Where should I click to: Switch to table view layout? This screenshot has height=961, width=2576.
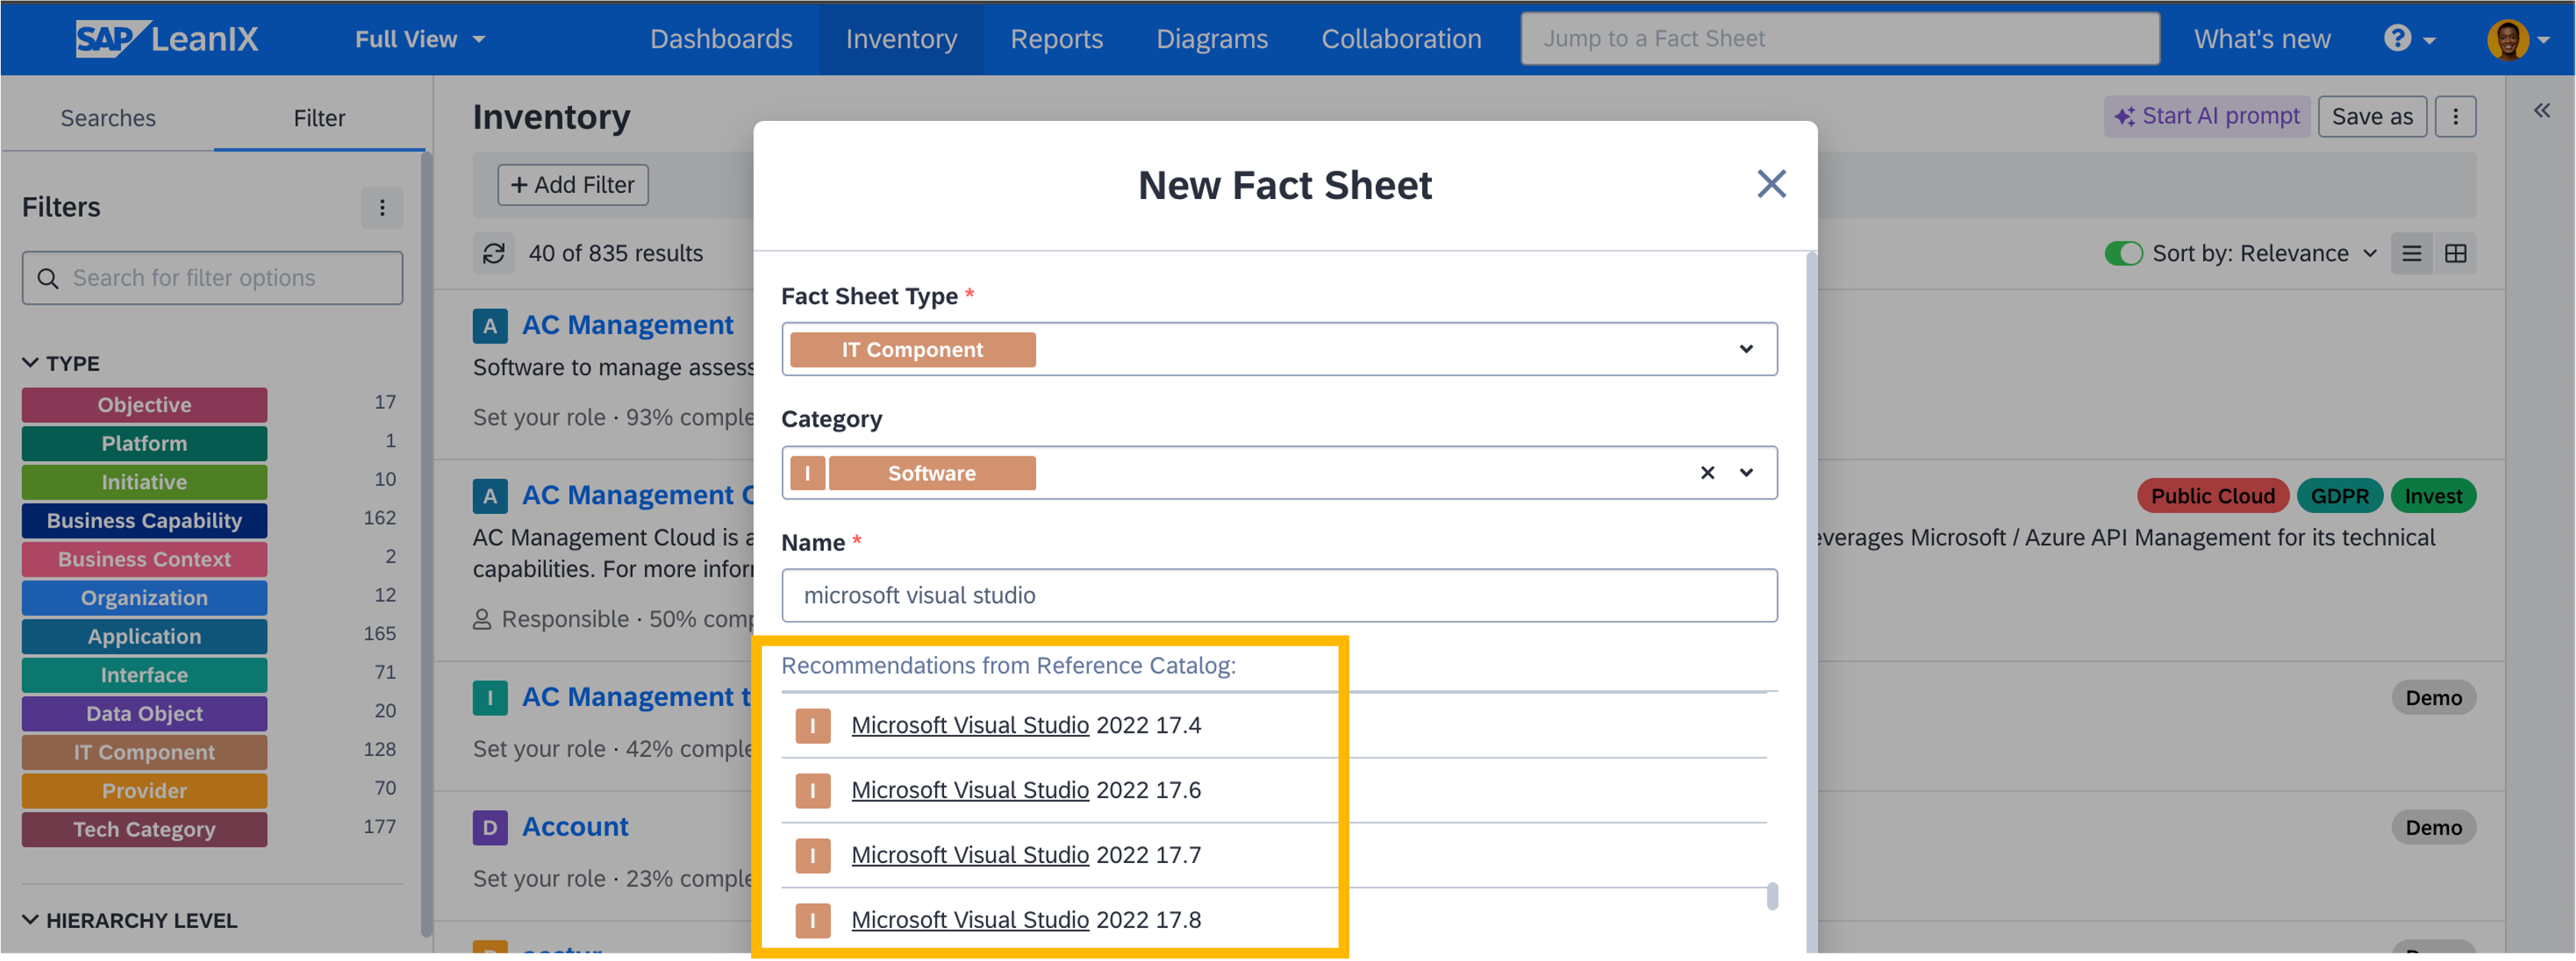click(x=2455, y=253)
